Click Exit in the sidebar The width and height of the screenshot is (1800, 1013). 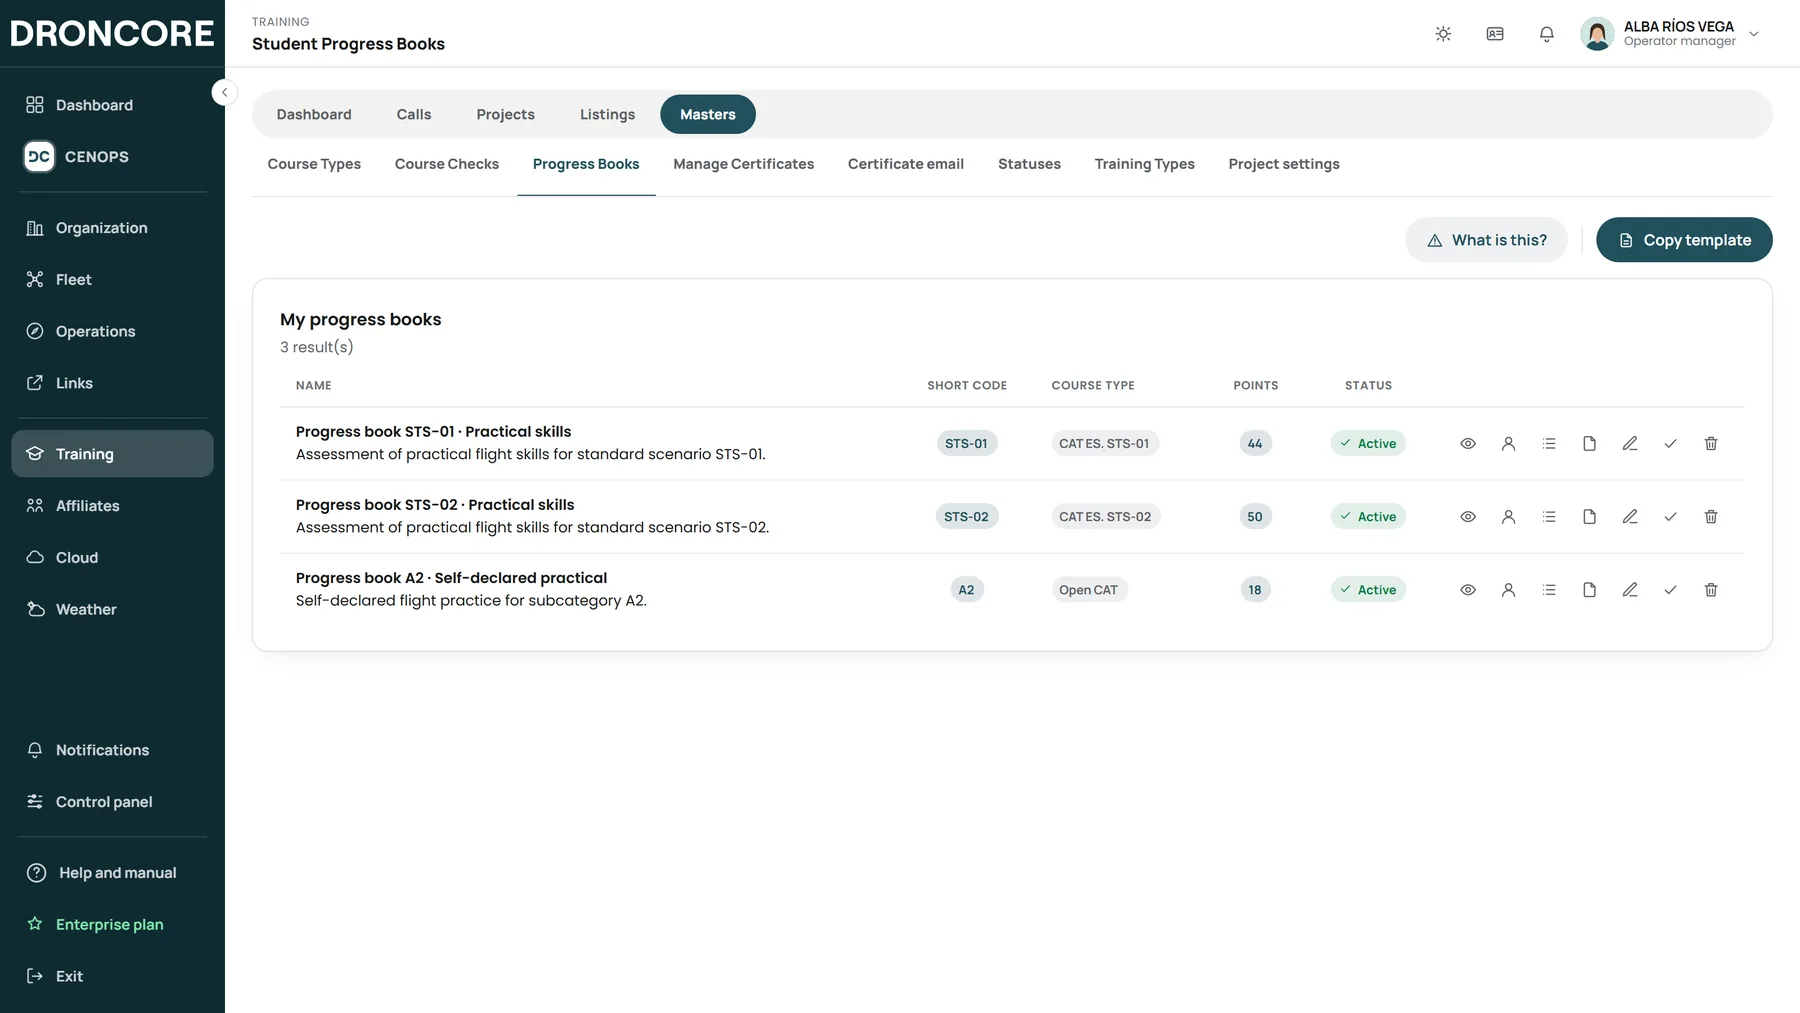112,977
